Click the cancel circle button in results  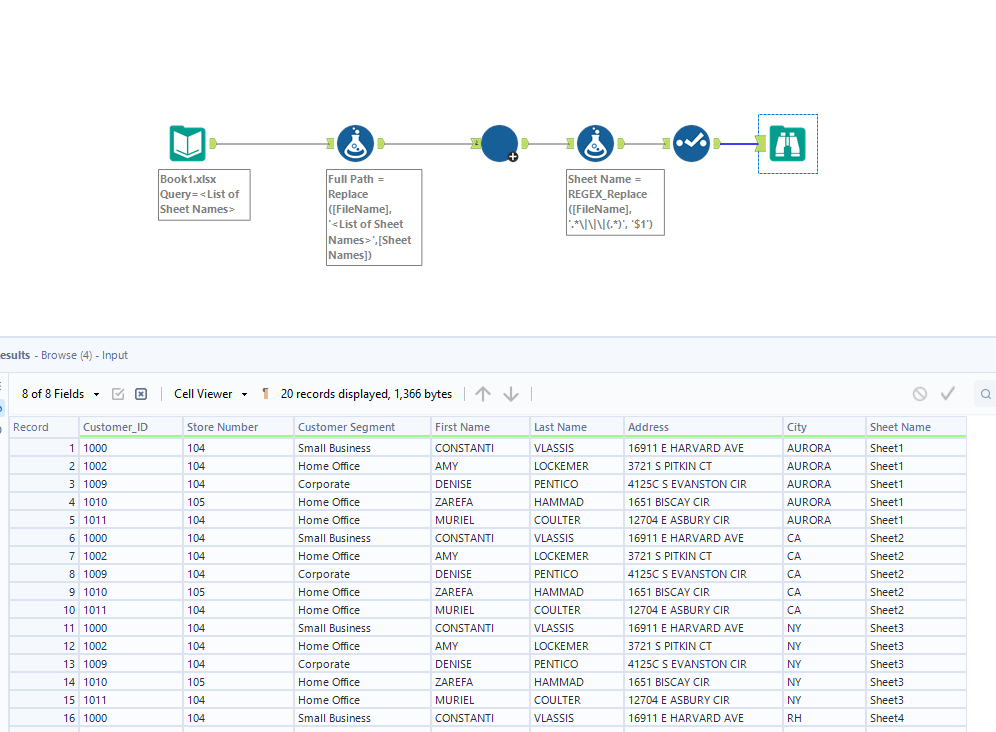920,394
